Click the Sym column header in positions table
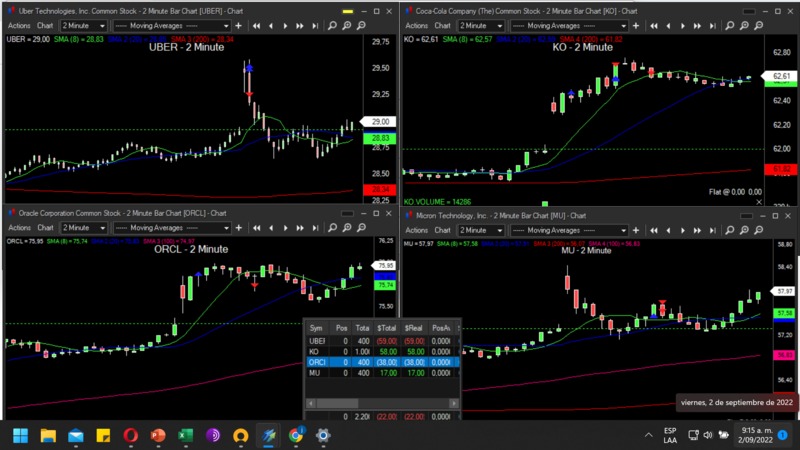Image resolution: width=800 pixels, height=450 pixels. (317, 327)
